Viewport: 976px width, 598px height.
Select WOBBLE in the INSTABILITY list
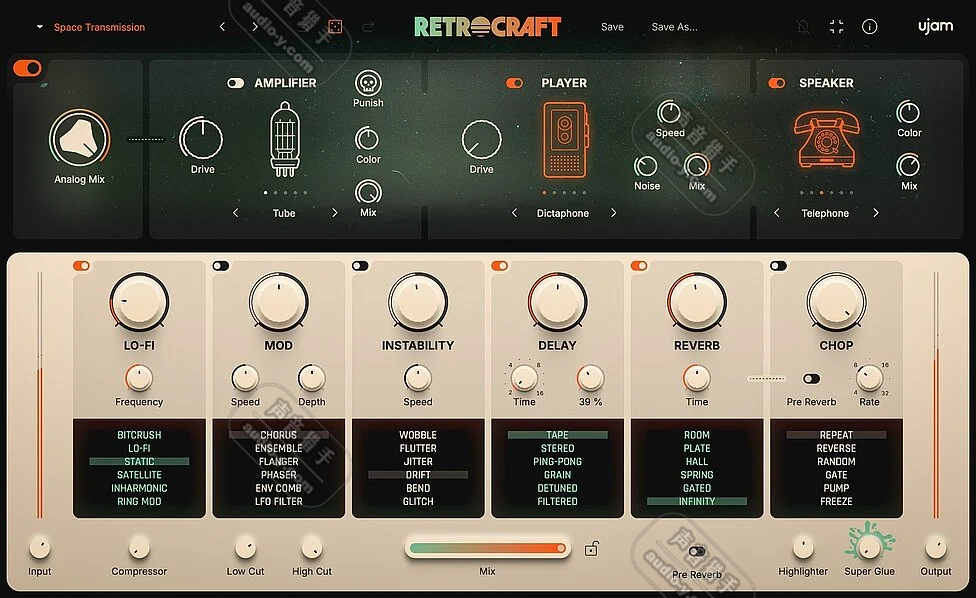tap(418, 435)
